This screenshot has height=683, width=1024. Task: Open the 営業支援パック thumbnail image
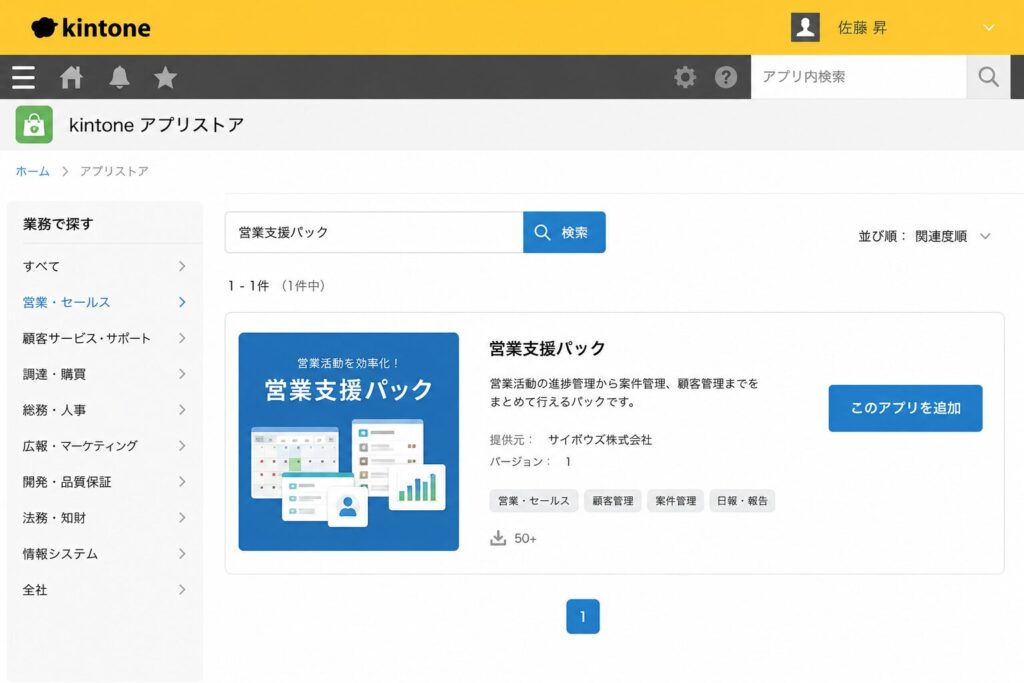click(349, 441)
